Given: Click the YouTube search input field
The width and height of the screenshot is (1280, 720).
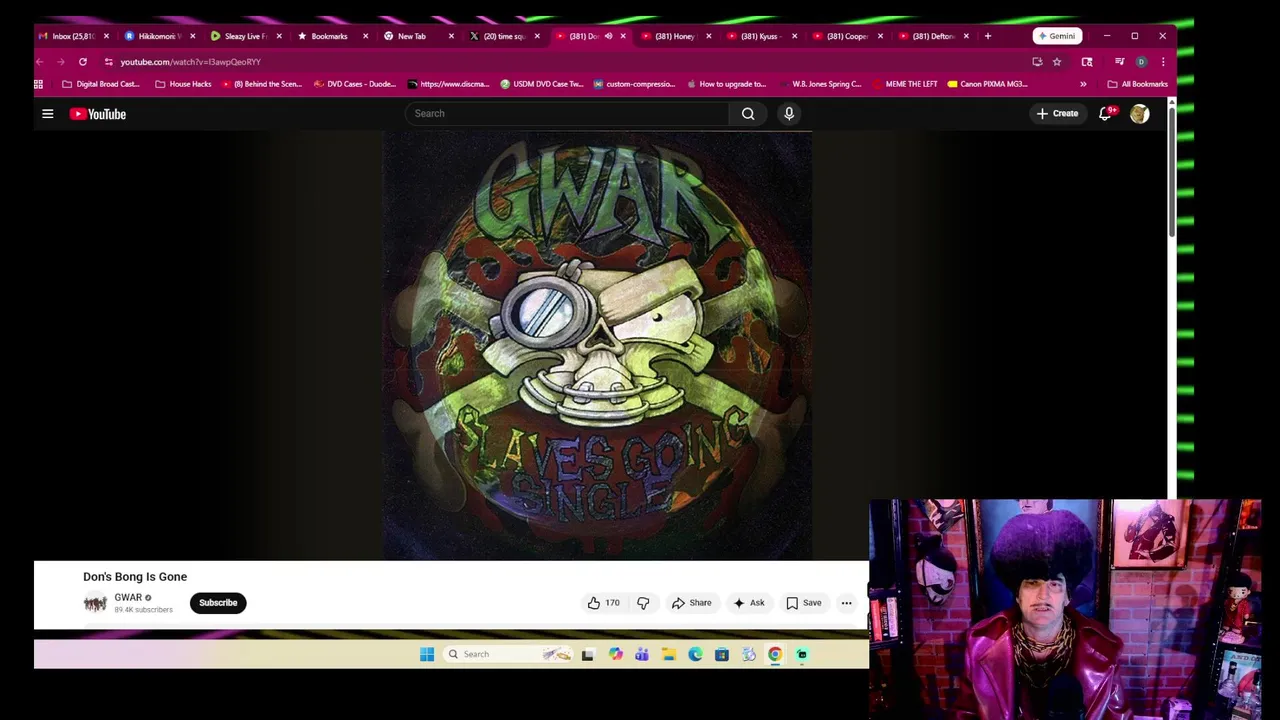Looking at the screenshot, I should click(567, 114).
